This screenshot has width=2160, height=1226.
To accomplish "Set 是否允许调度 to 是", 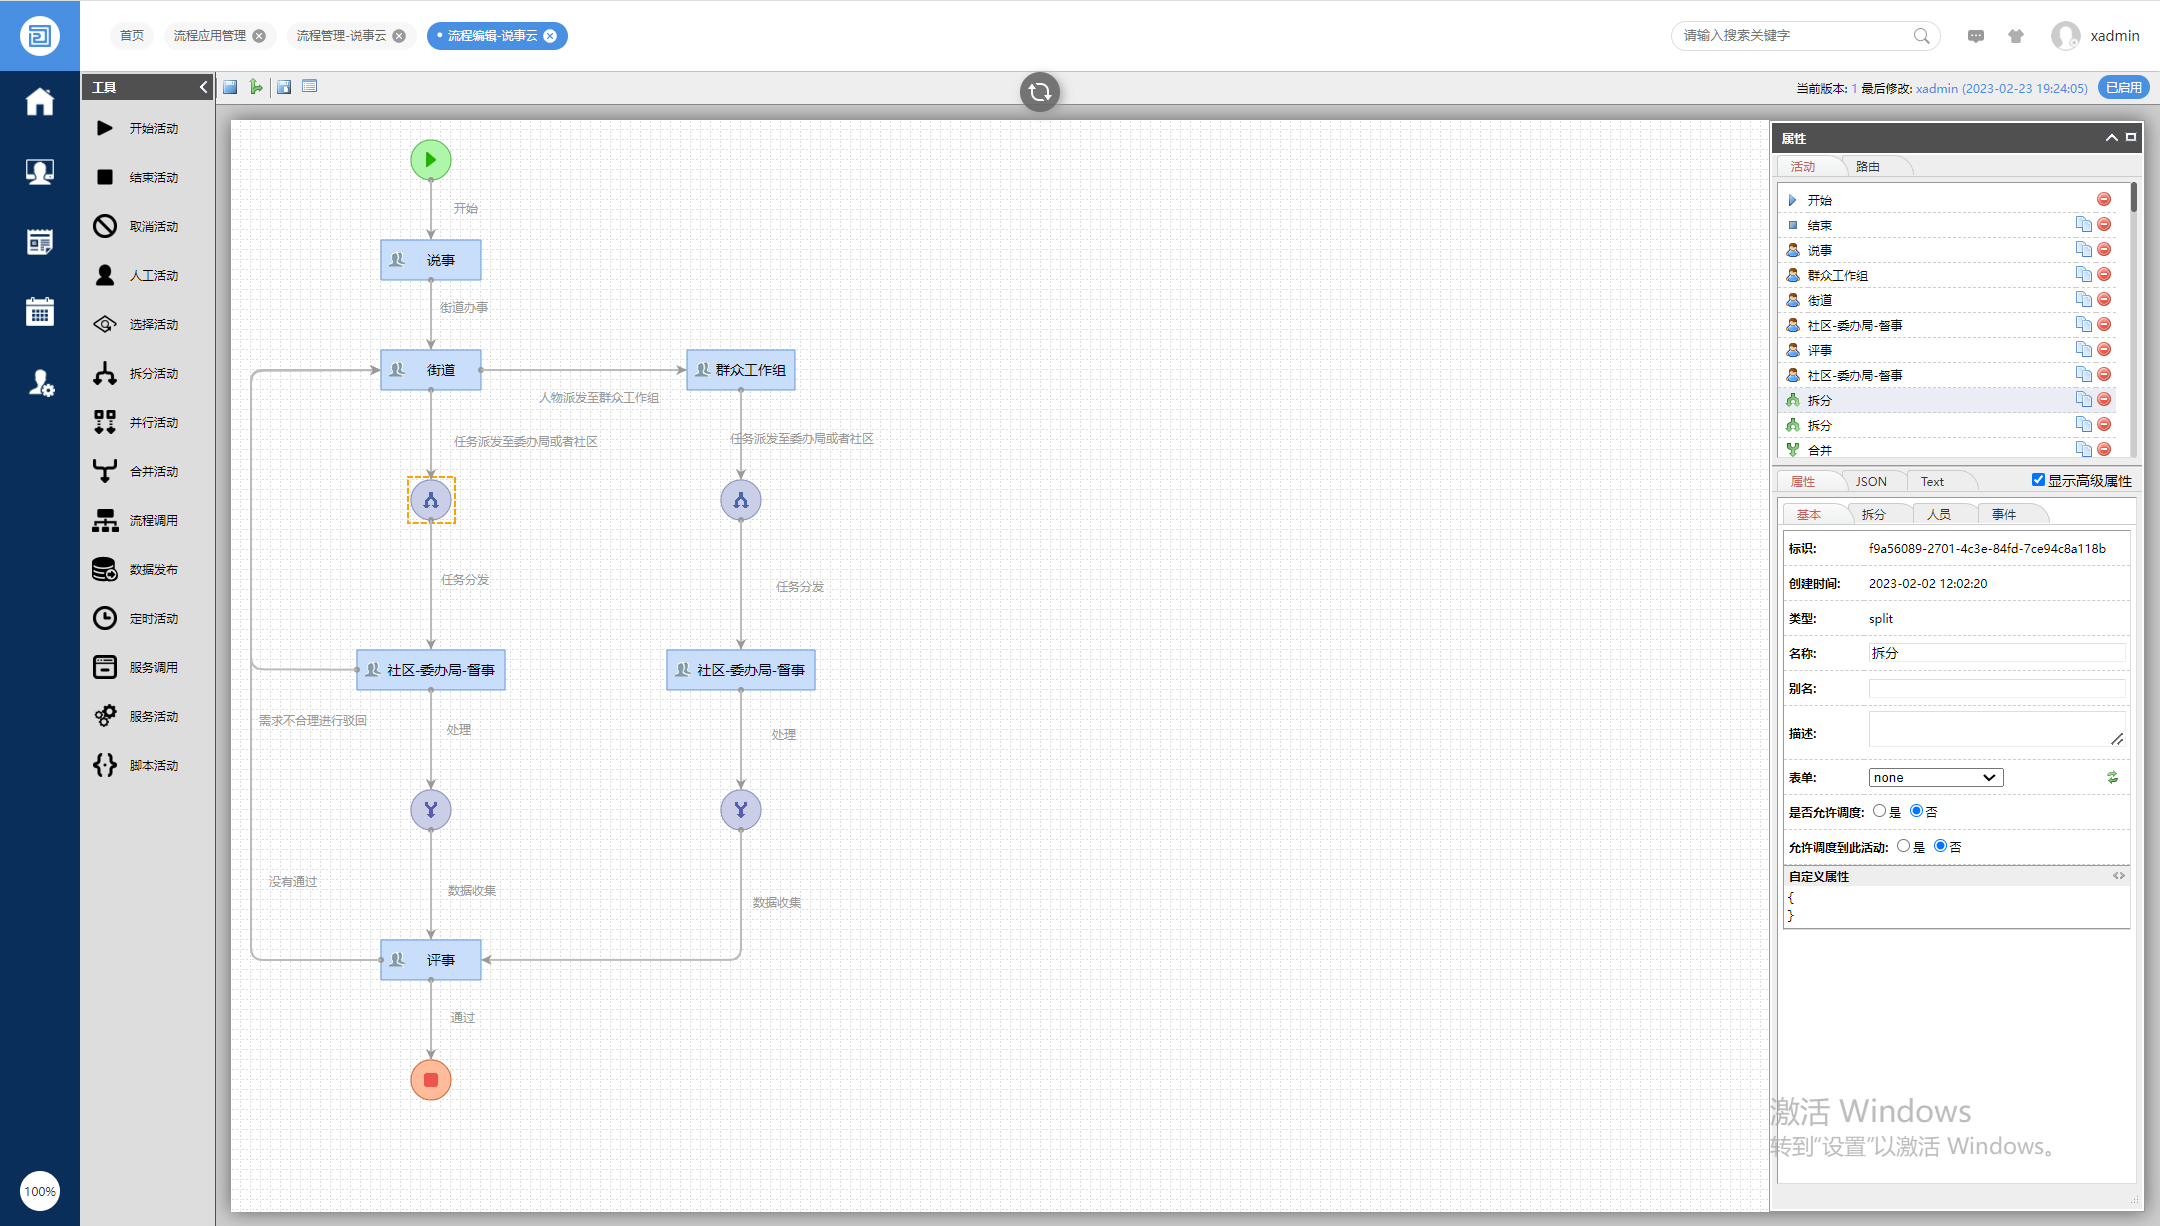I will click(x=1880, y=811).
